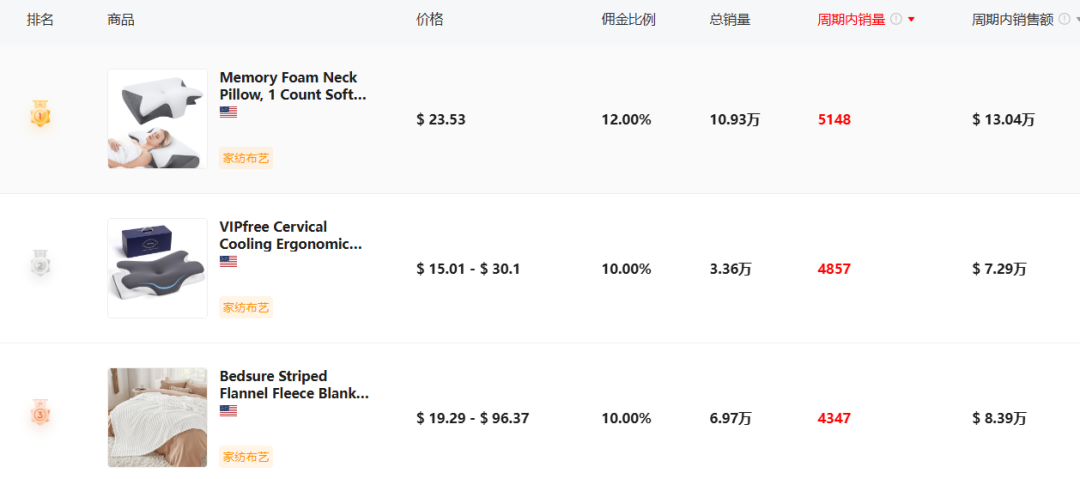Viewport: 1080px width, 479px height.
Task: Open the Memory Foam Neck Pillow thumbnail image
Action: [158, 119]
